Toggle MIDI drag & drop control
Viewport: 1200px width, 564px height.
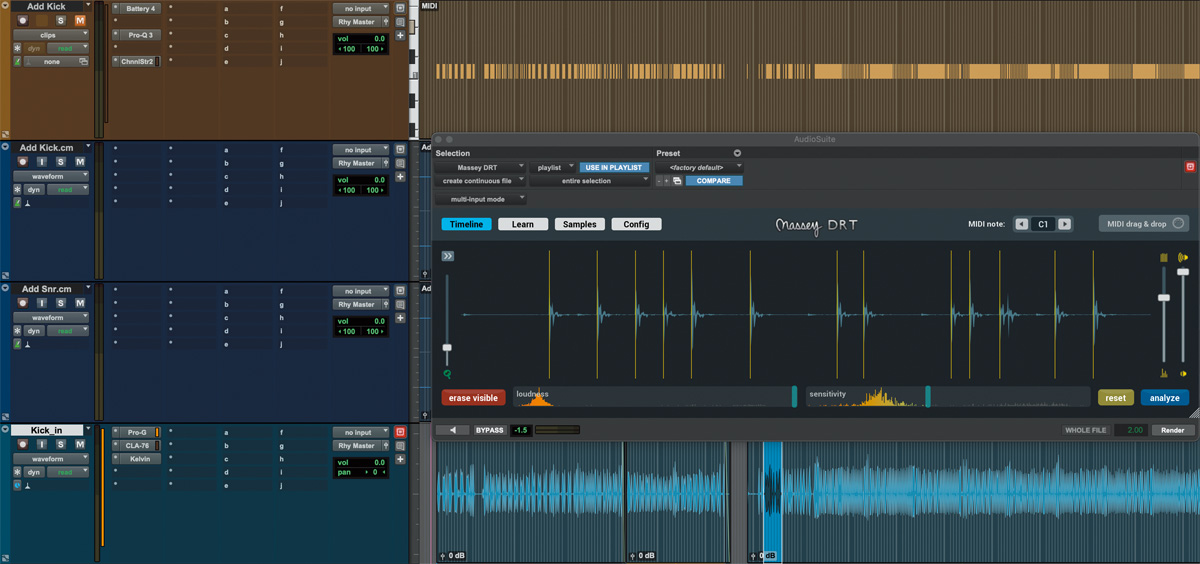[1144, 224]
